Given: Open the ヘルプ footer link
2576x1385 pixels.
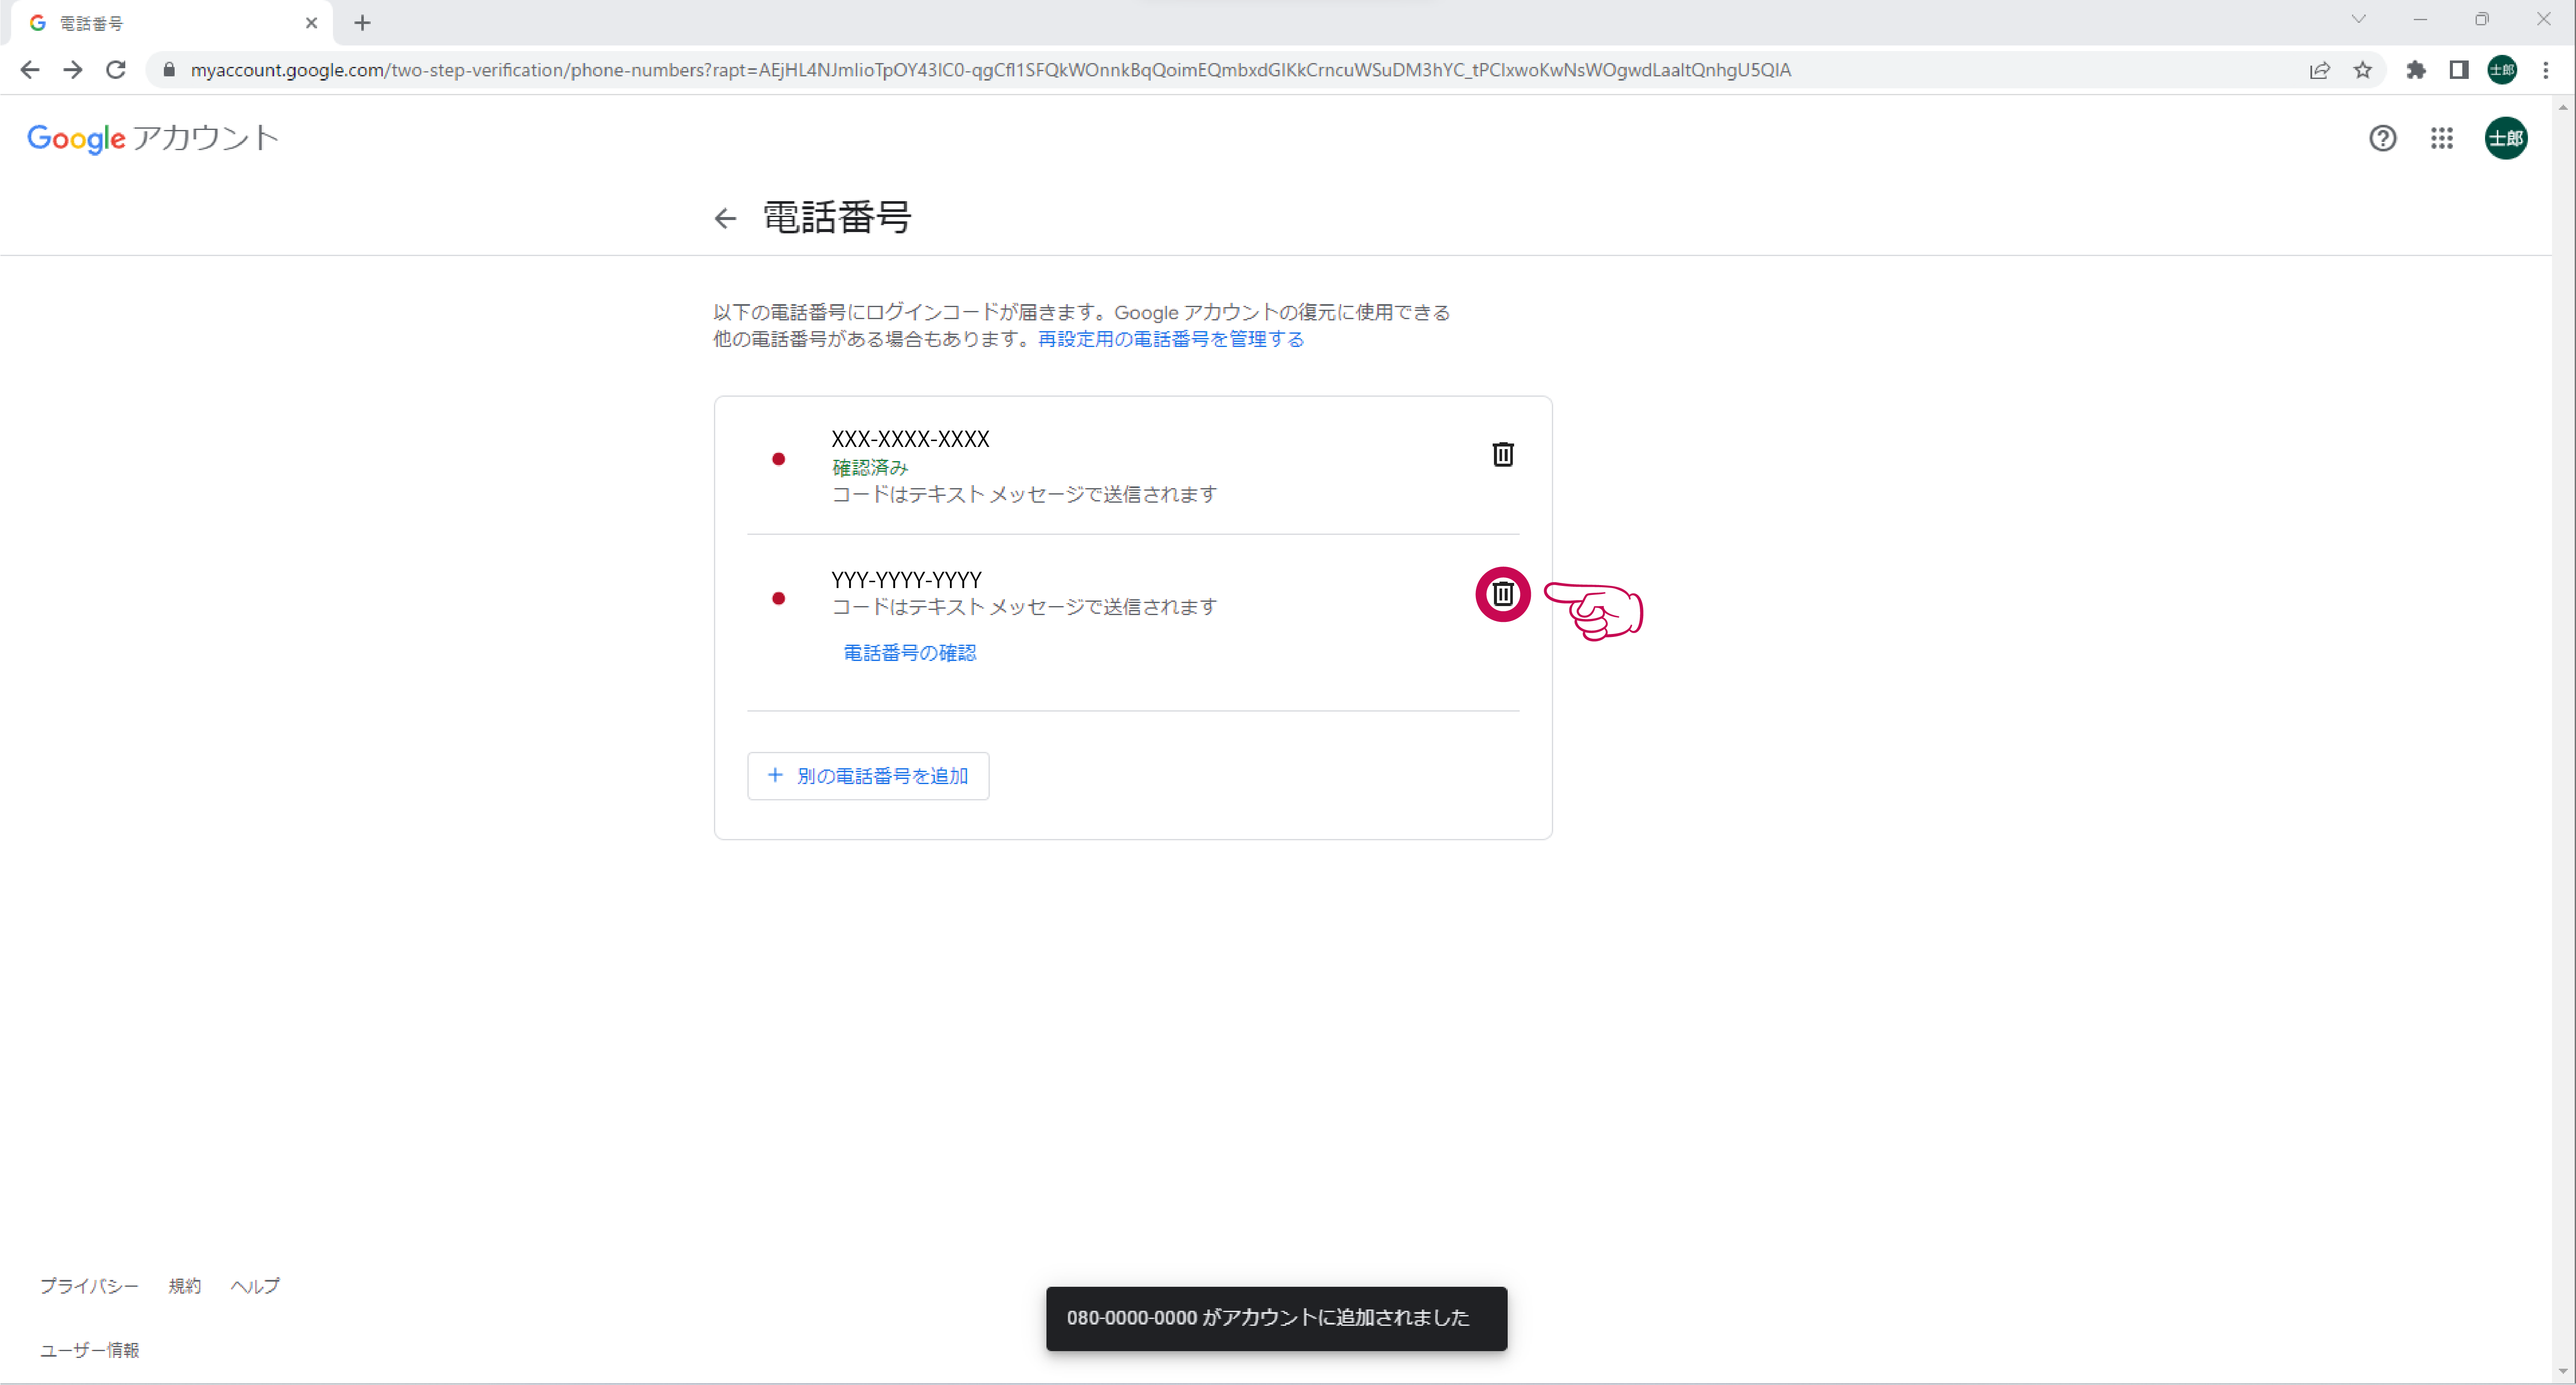Looking at the screenshot, I should click(x=255, y=1286).
